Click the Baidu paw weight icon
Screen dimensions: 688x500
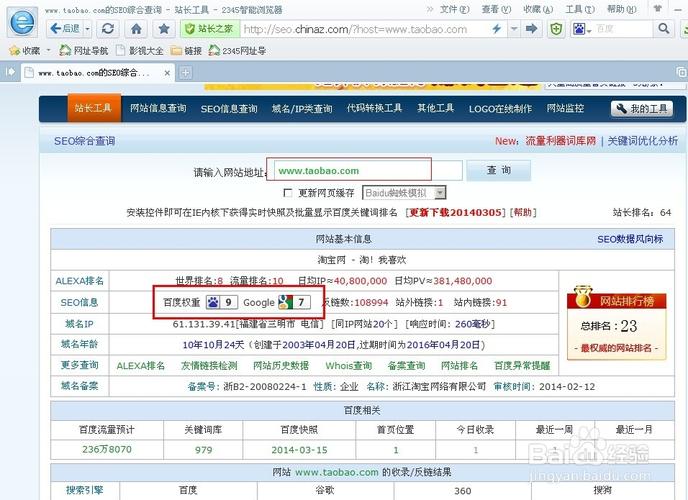click(213, 302)
